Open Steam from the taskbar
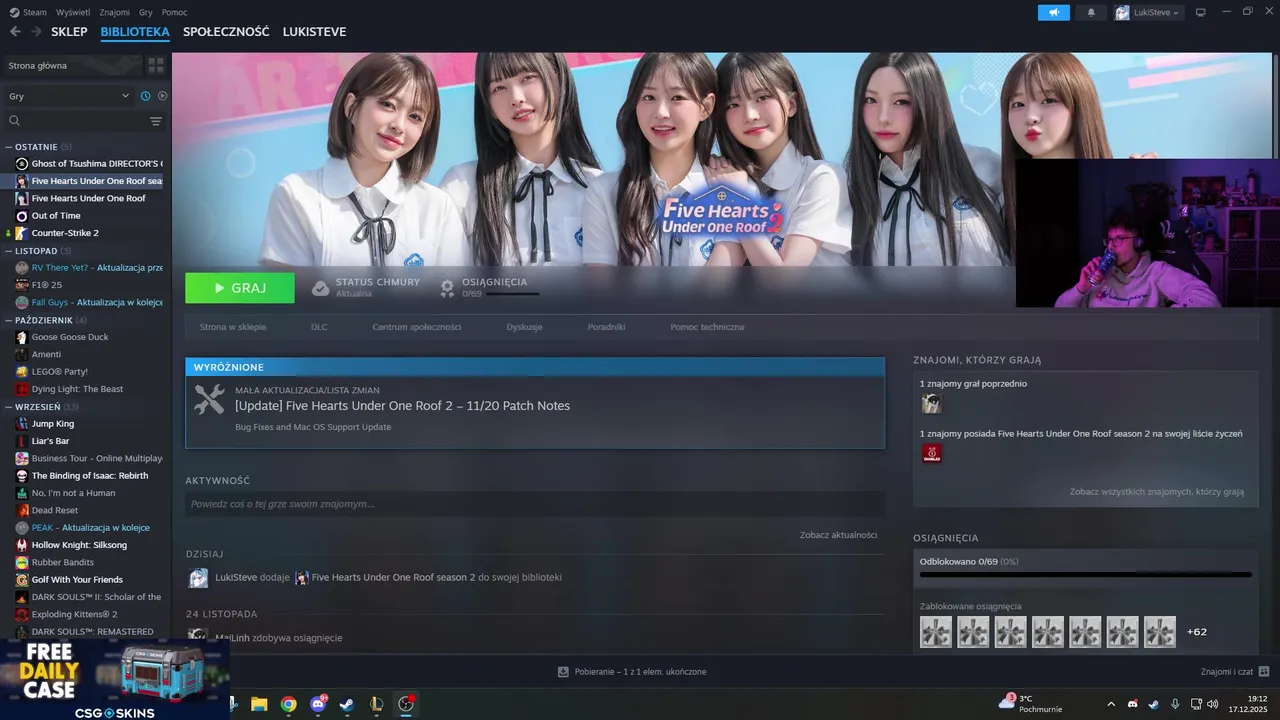The height and width of the screenshot is (720, 1280). (347, 704)
